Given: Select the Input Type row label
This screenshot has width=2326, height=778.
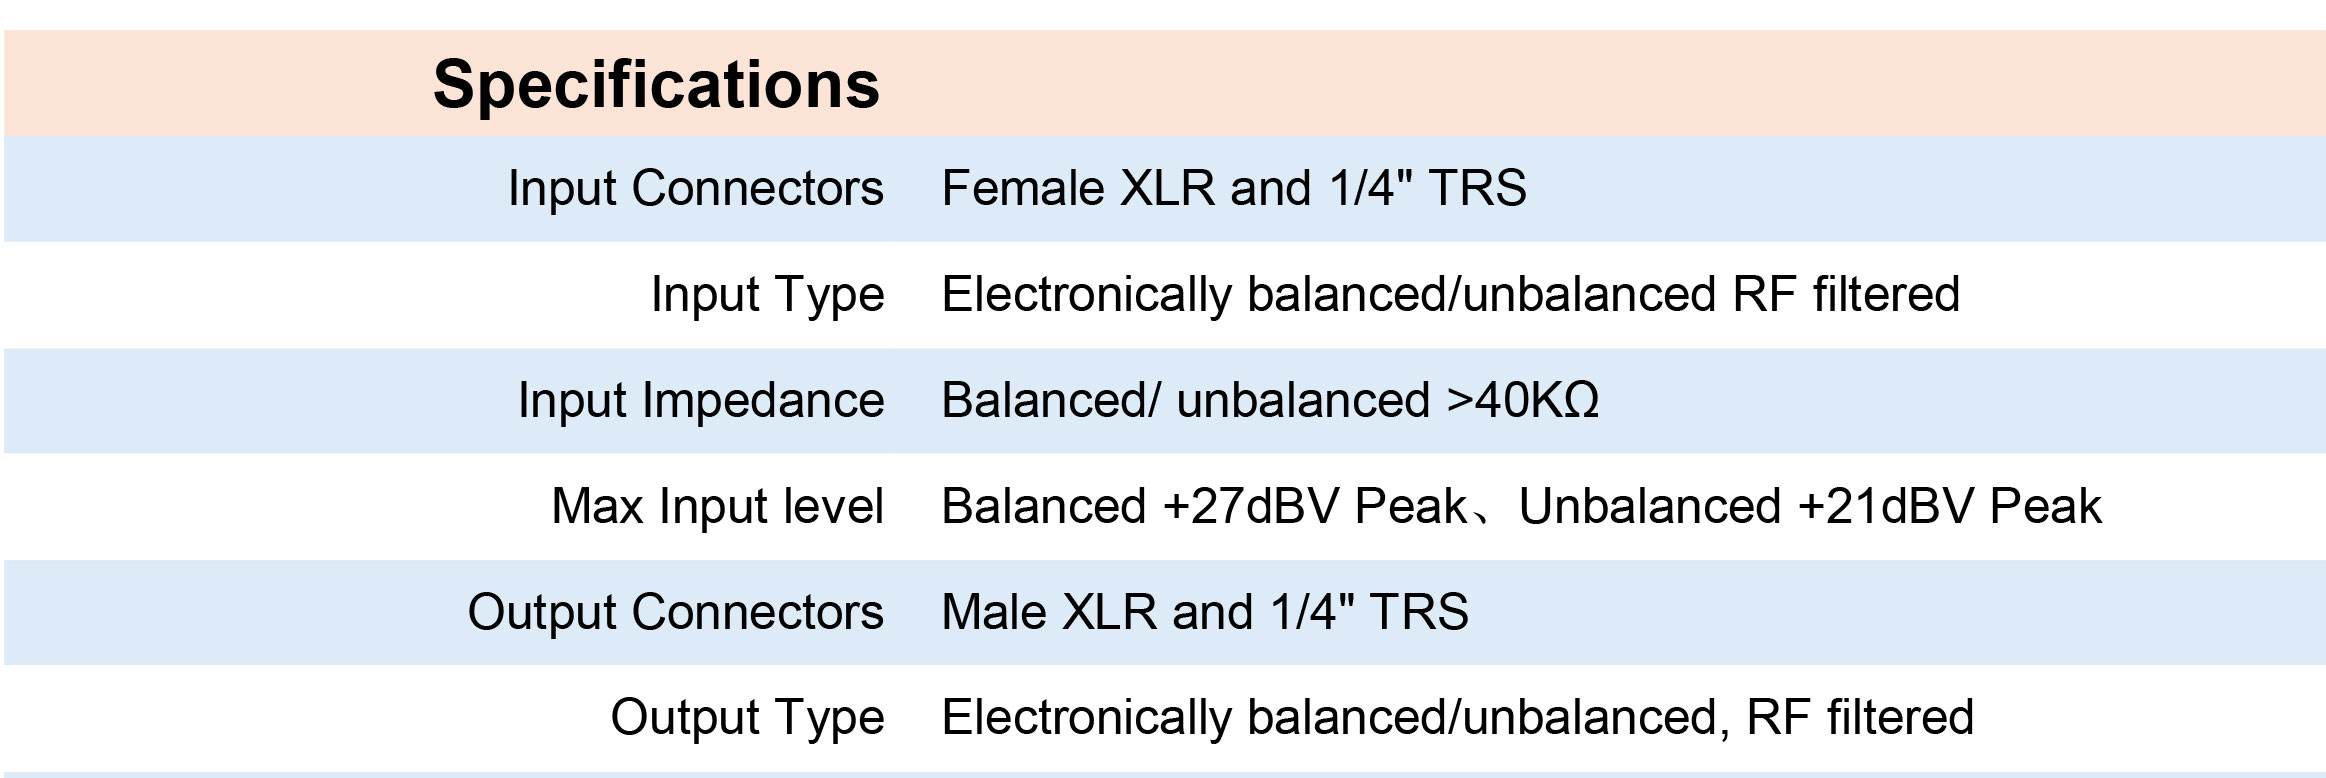Looking at the screenshot, I should click(768, 294).
